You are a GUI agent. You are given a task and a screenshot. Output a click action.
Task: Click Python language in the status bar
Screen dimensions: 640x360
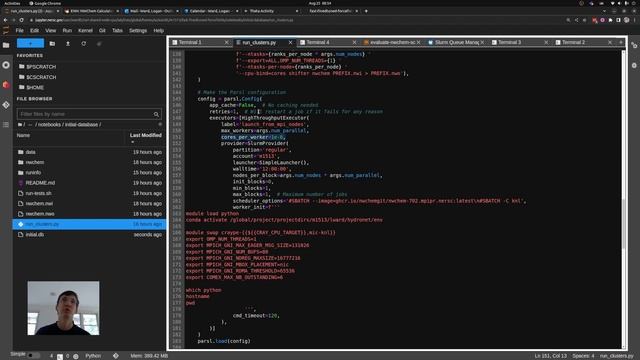point(93,356)
